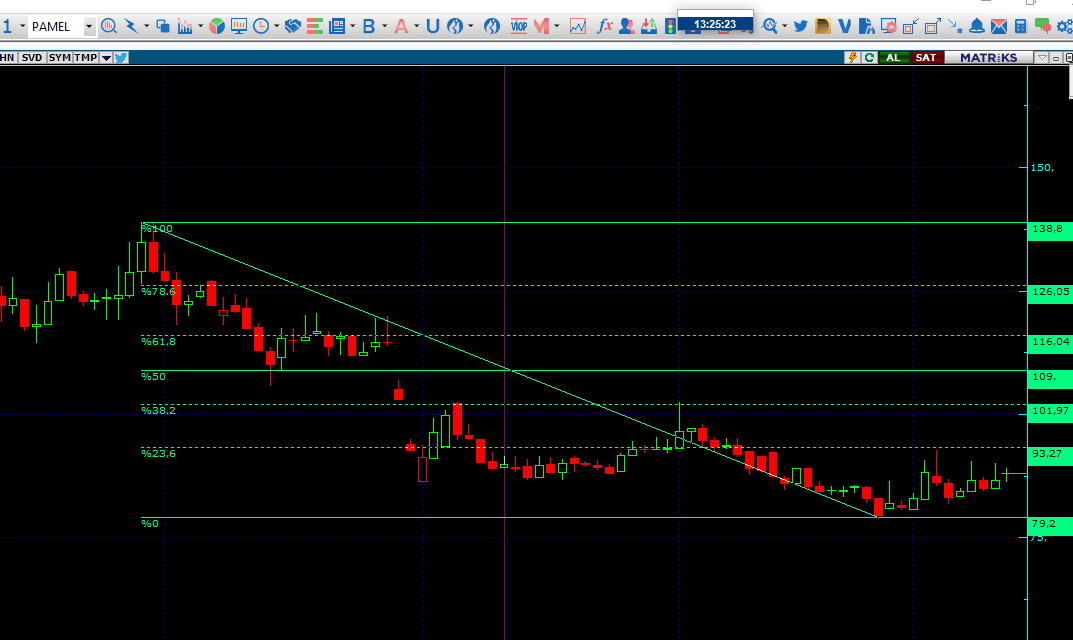Screen dimensions: 1073x640
Task: Open the dropdown arrow after TMP button
Action: tap(106, 57)
